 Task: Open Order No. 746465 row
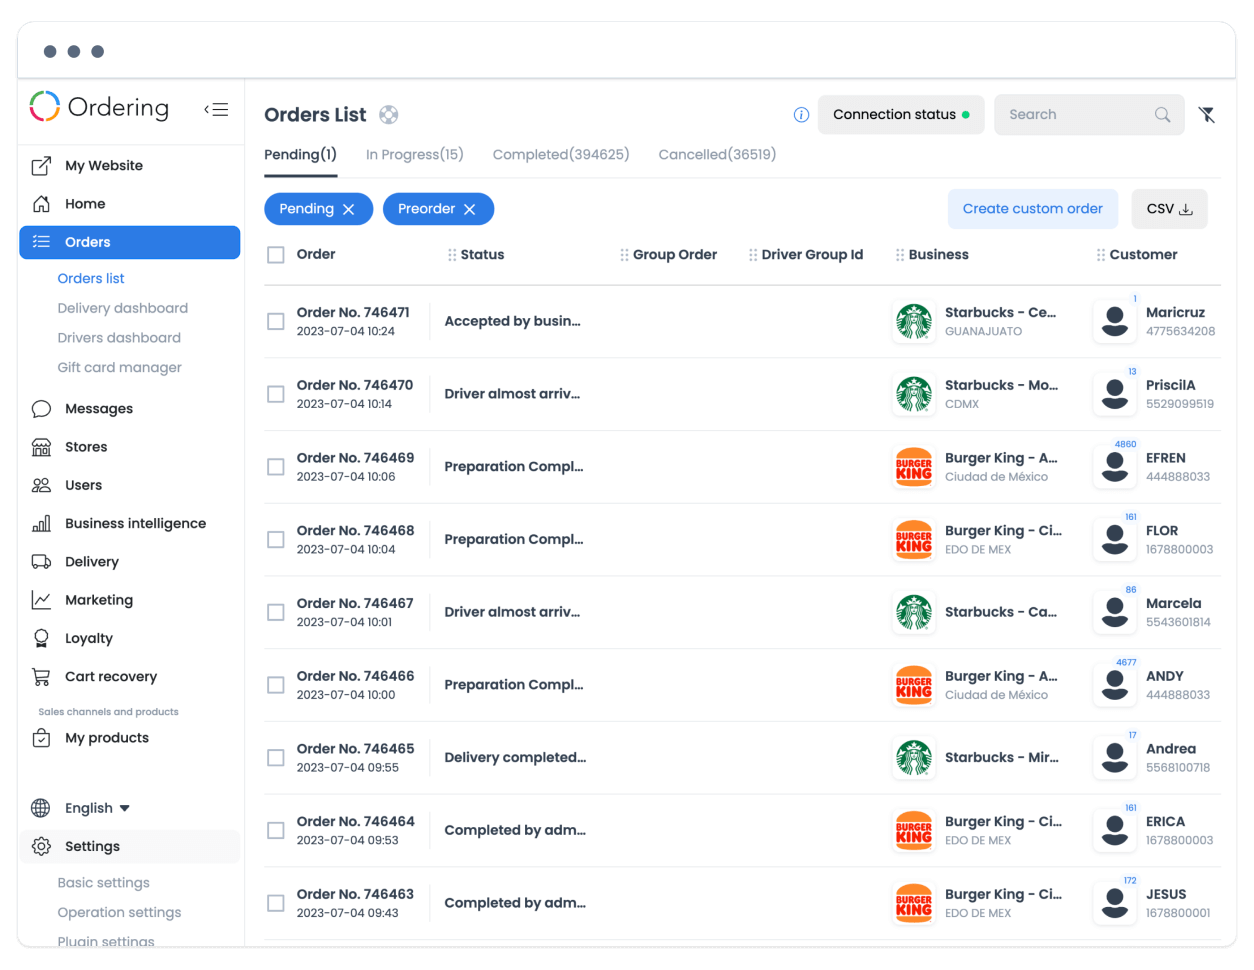coord(742,758)
